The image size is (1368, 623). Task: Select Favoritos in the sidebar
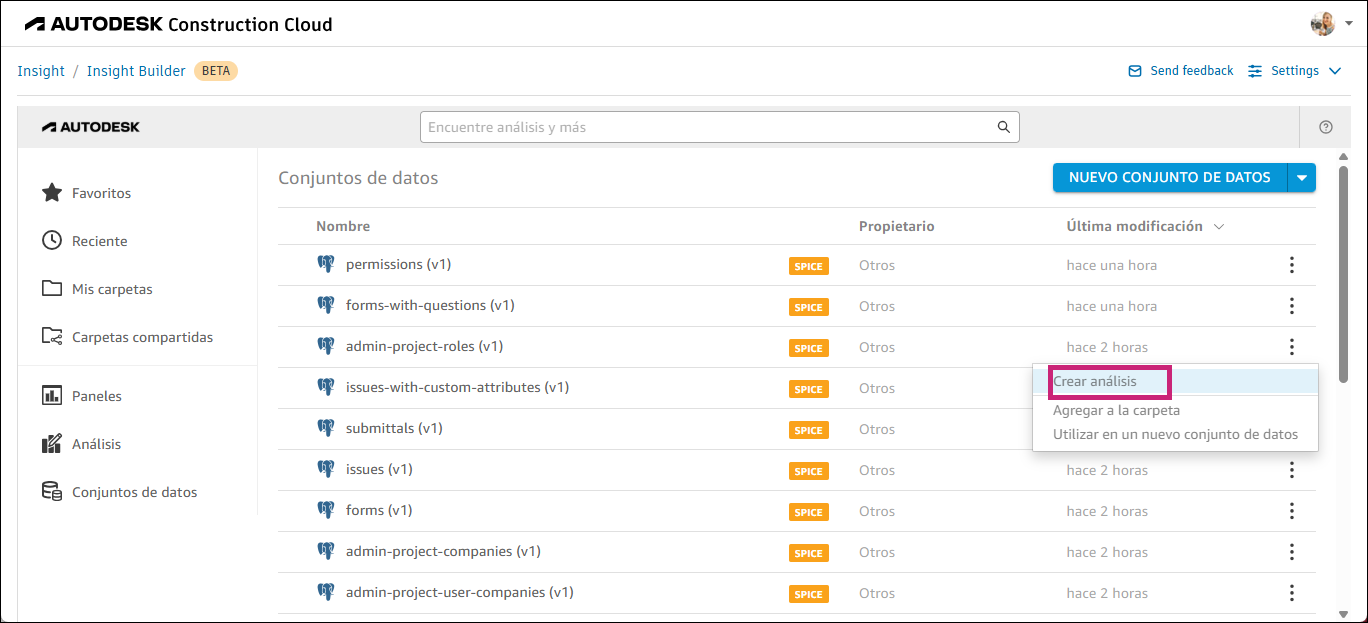[100, 192]
